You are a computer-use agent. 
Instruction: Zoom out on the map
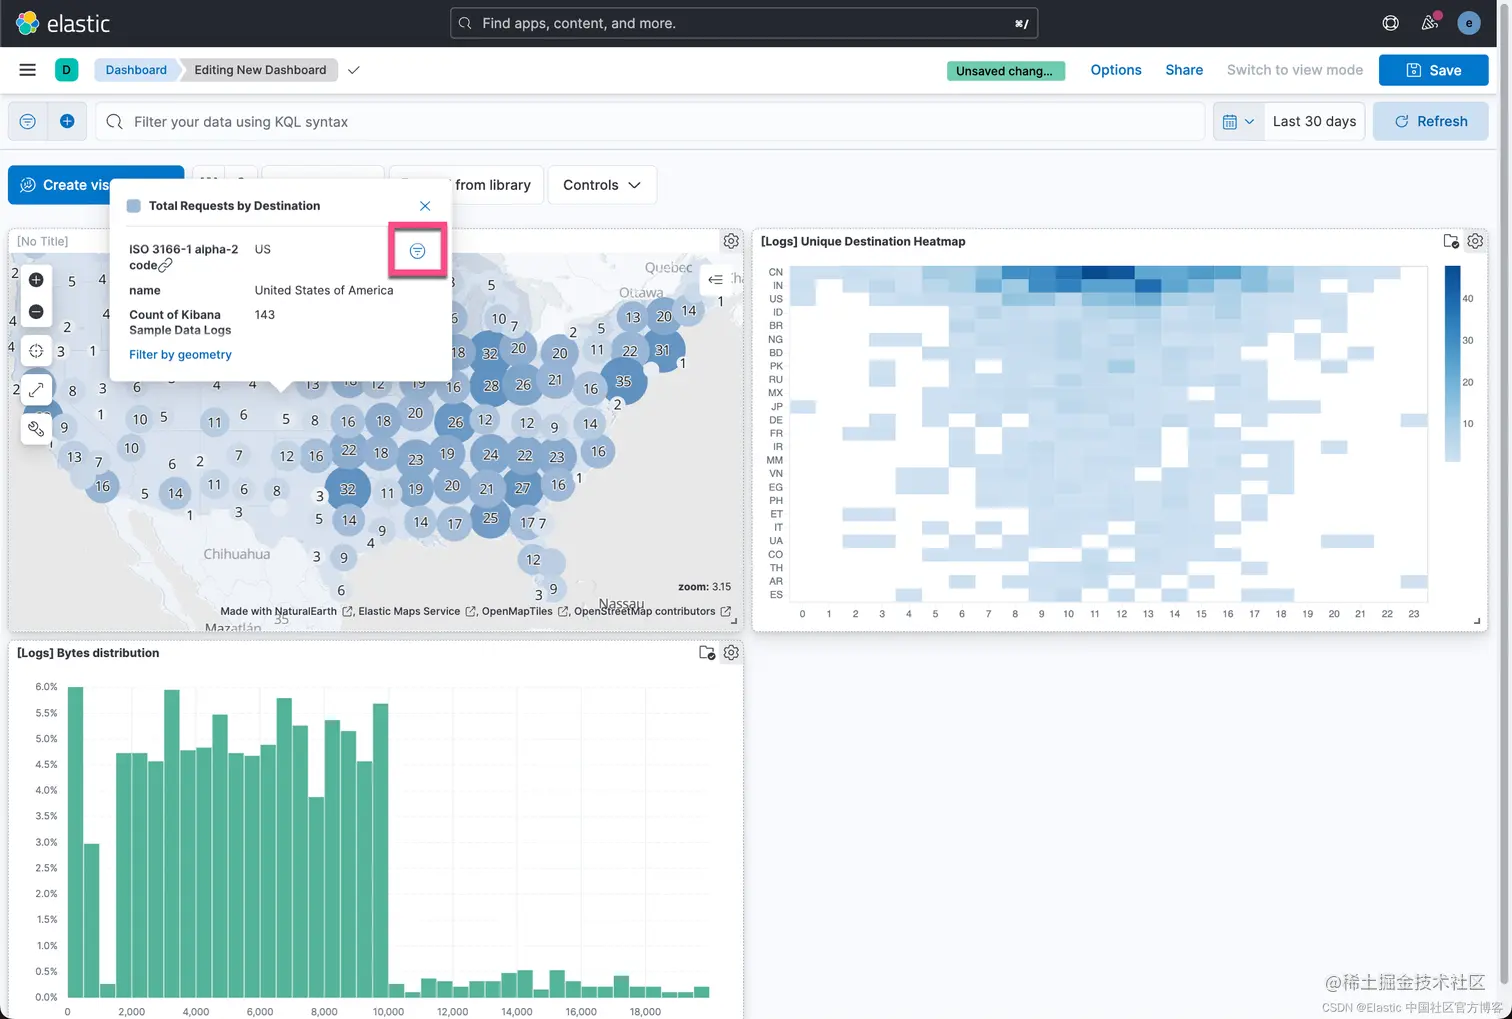coord(36,312)
